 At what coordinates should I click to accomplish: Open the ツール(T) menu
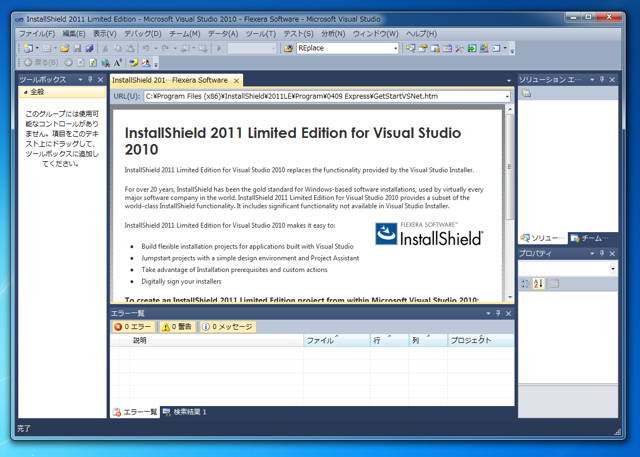click(x=260, y=34)
